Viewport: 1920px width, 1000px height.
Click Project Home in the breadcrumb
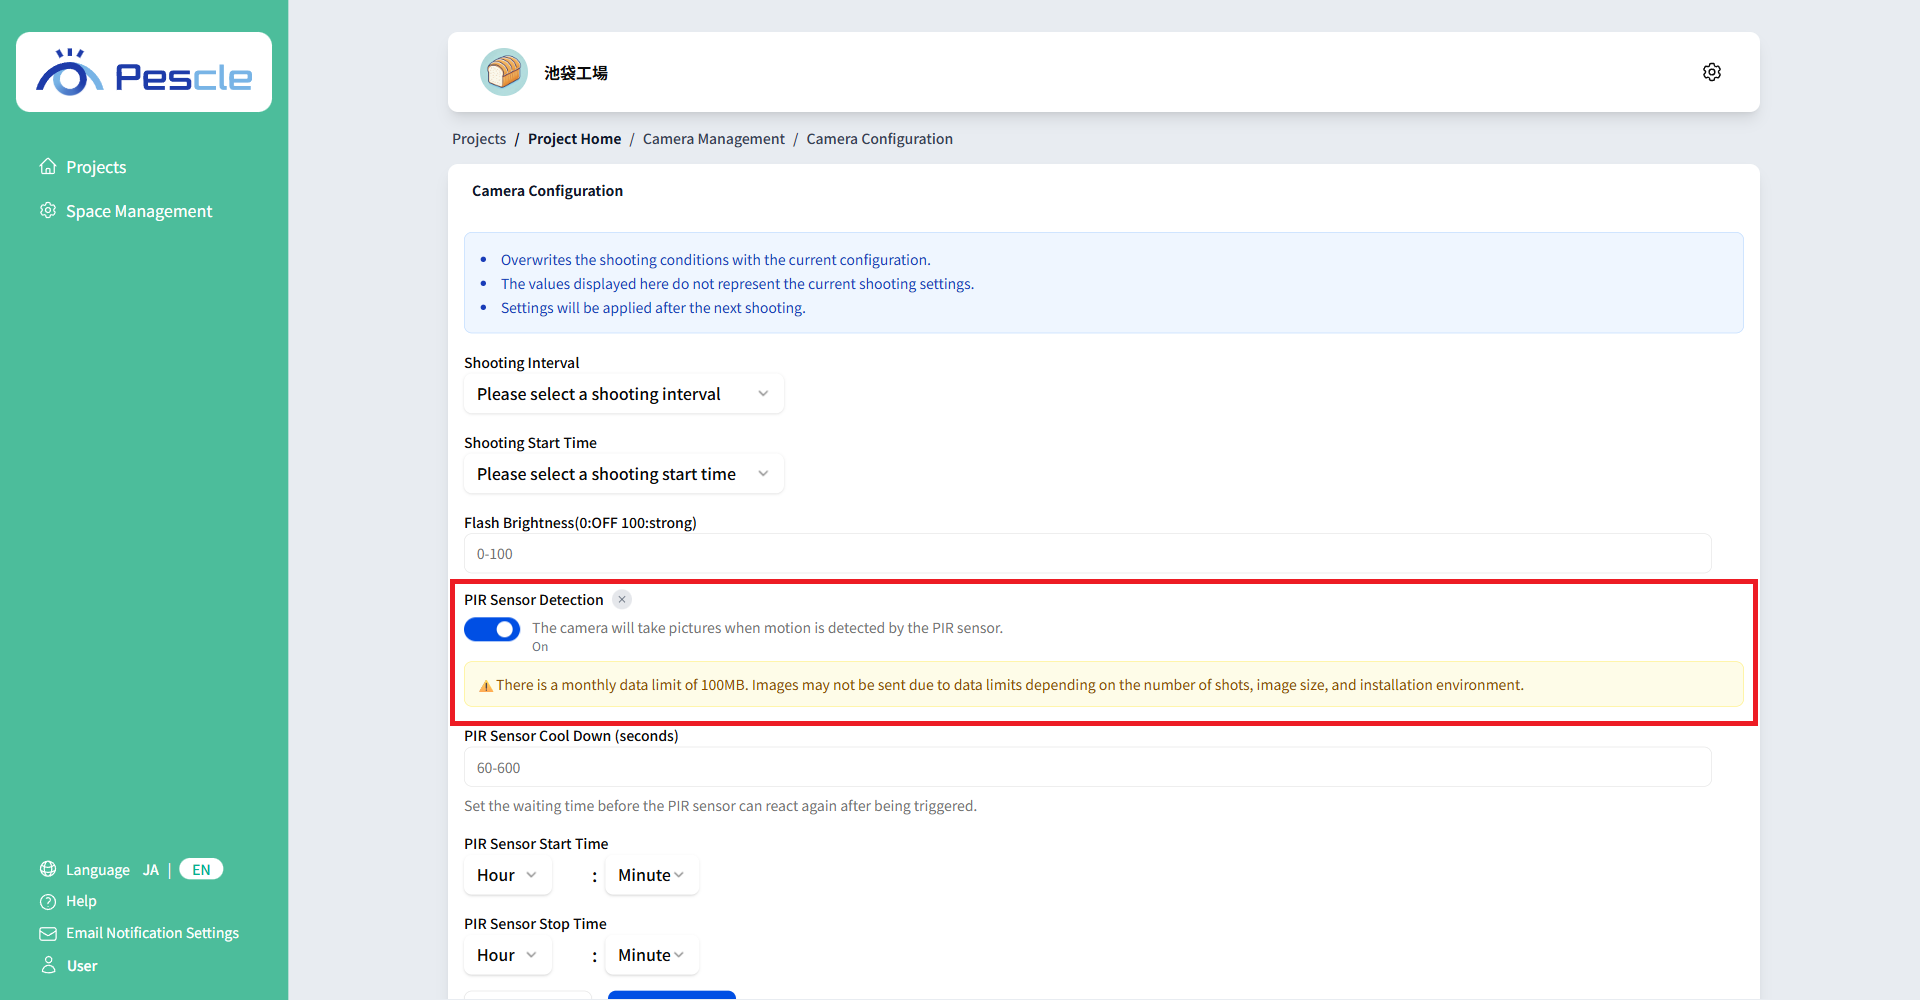click(x=574, y=139)
